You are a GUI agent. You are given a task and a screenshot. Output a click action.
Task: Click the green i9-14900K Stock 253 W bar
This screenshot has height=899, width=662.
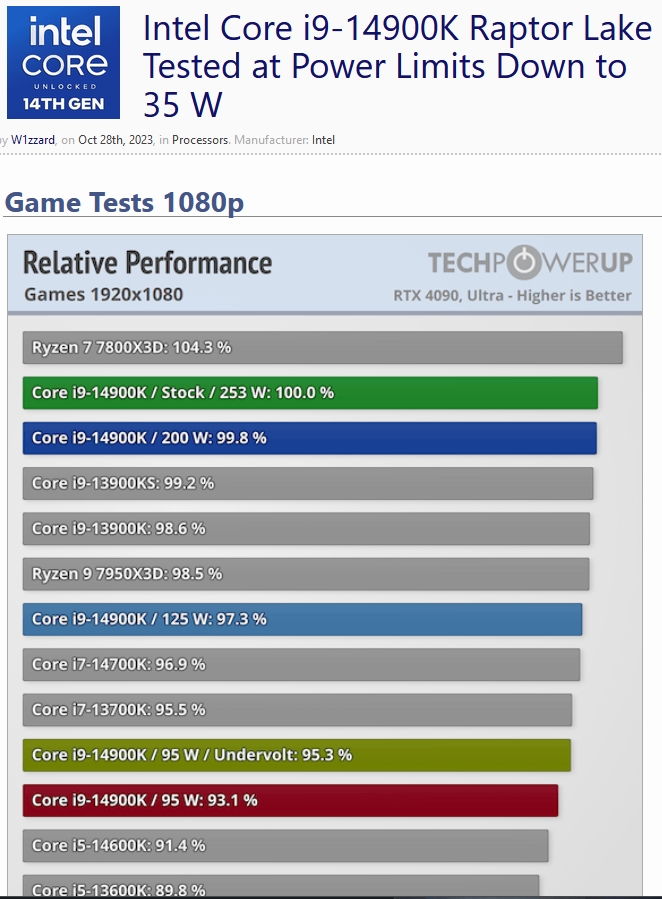[310, 393]
